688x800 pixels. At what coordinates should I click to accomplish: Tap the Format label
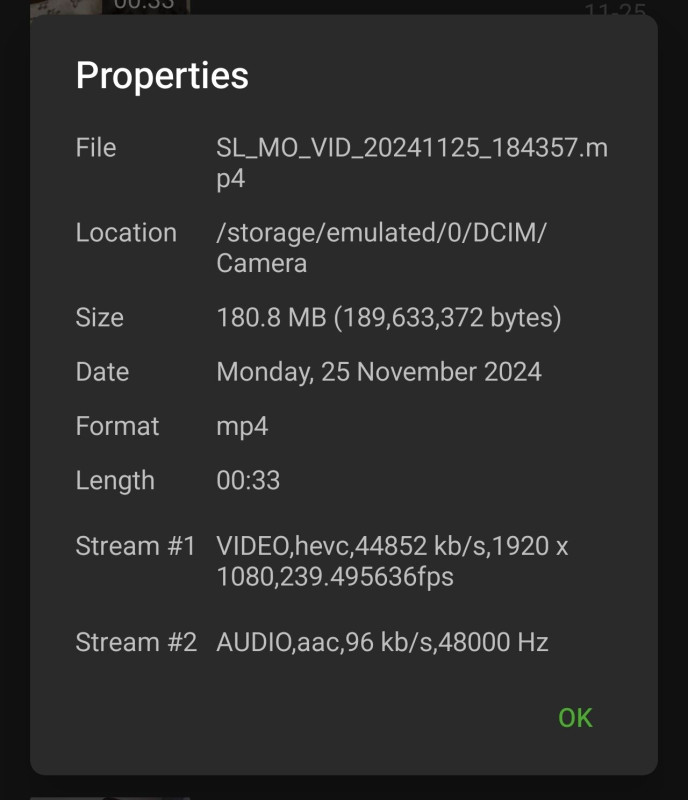coord(117,426)
